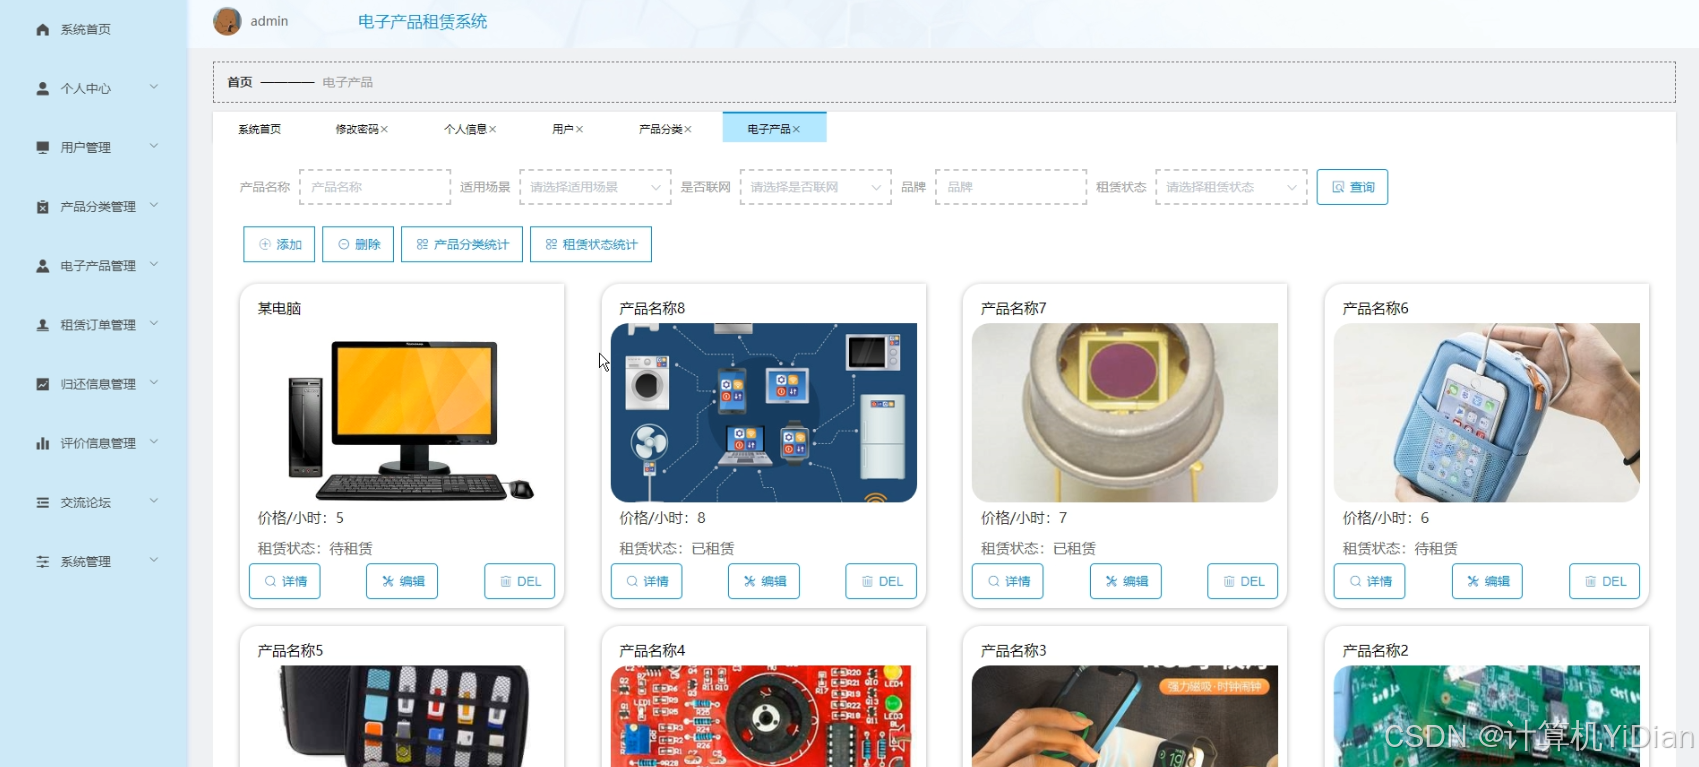Switch to the 系统首页 tab
1699x767 pixels.
coord(259,129)
